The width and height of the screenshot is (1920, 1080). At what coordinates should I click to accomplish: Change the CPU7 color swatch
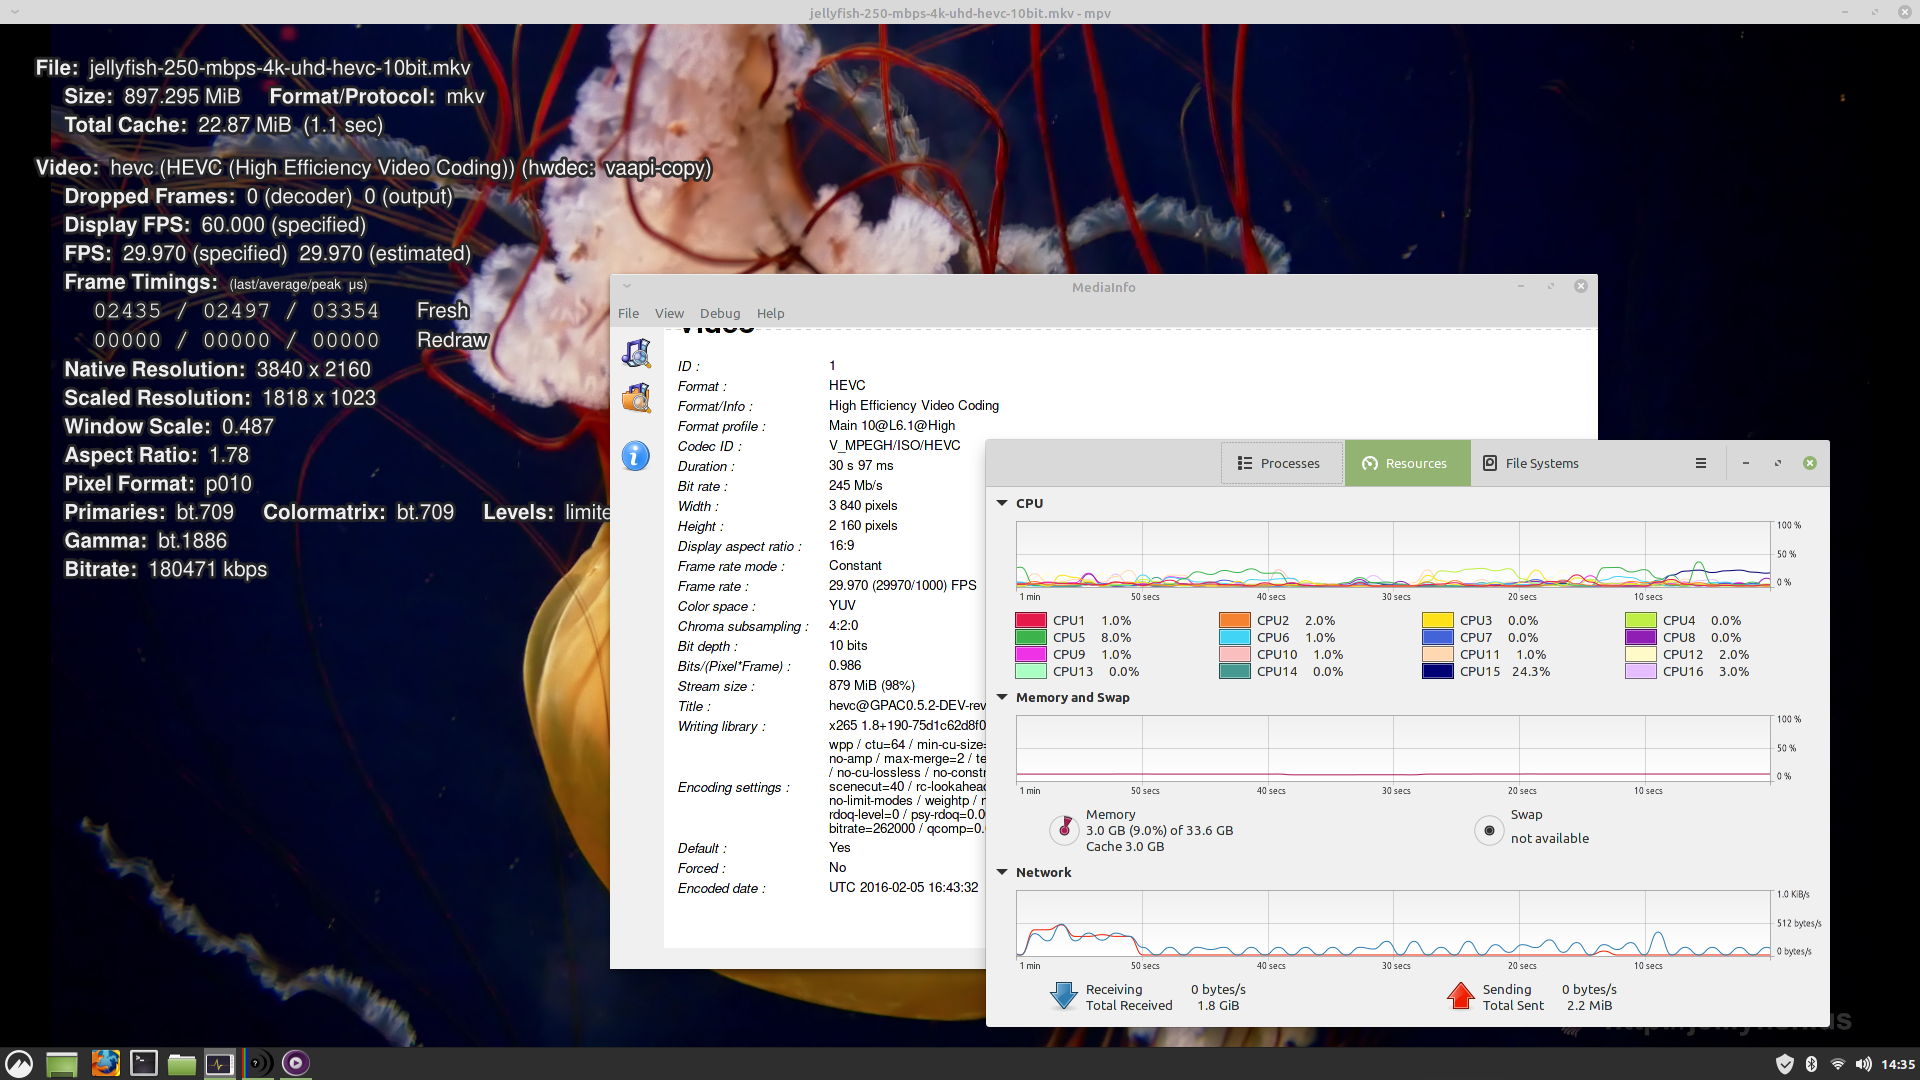[1438, 638]
